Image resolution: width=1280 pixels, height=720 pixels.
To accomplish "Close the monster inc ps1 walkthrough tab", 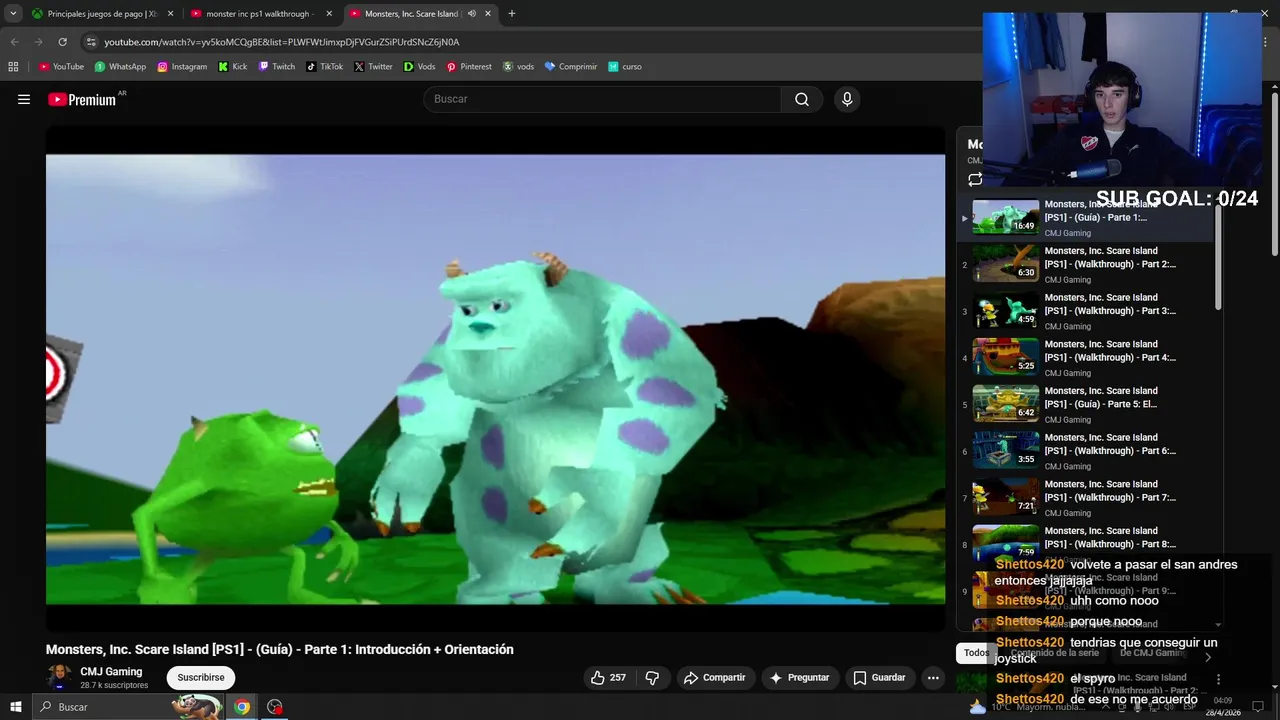I will (x=329, y=13).
